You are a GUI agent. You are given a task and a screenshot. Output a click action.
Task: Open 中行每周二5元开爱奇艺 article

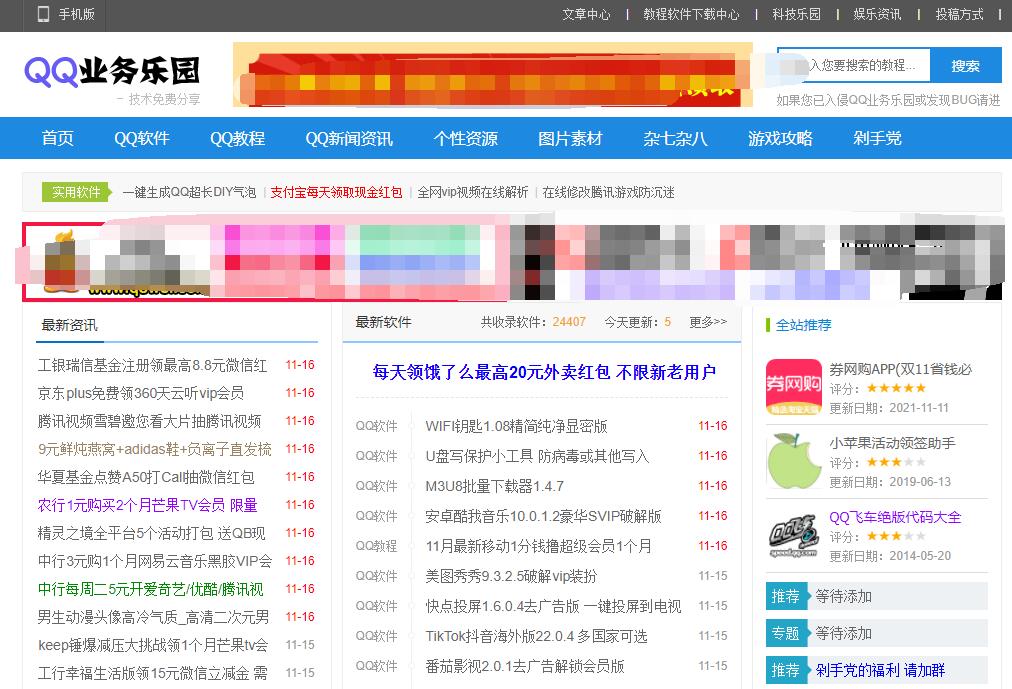point(150,589)
